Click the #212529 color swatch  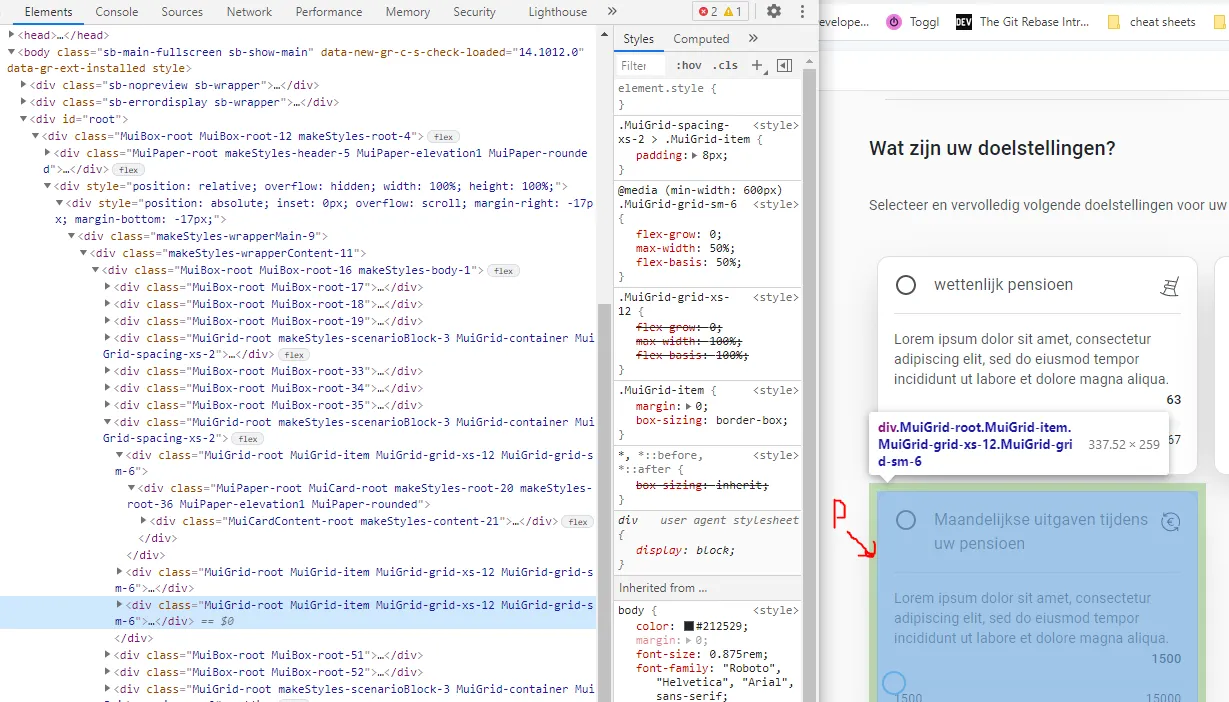click(689, 626)
